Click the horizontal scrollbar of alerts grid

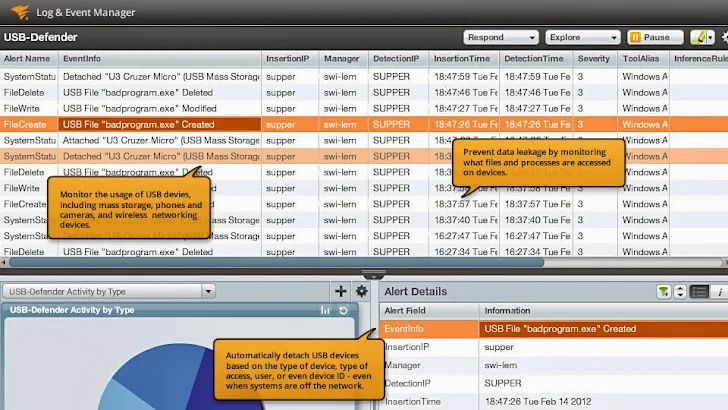click(x=276, y=263)
